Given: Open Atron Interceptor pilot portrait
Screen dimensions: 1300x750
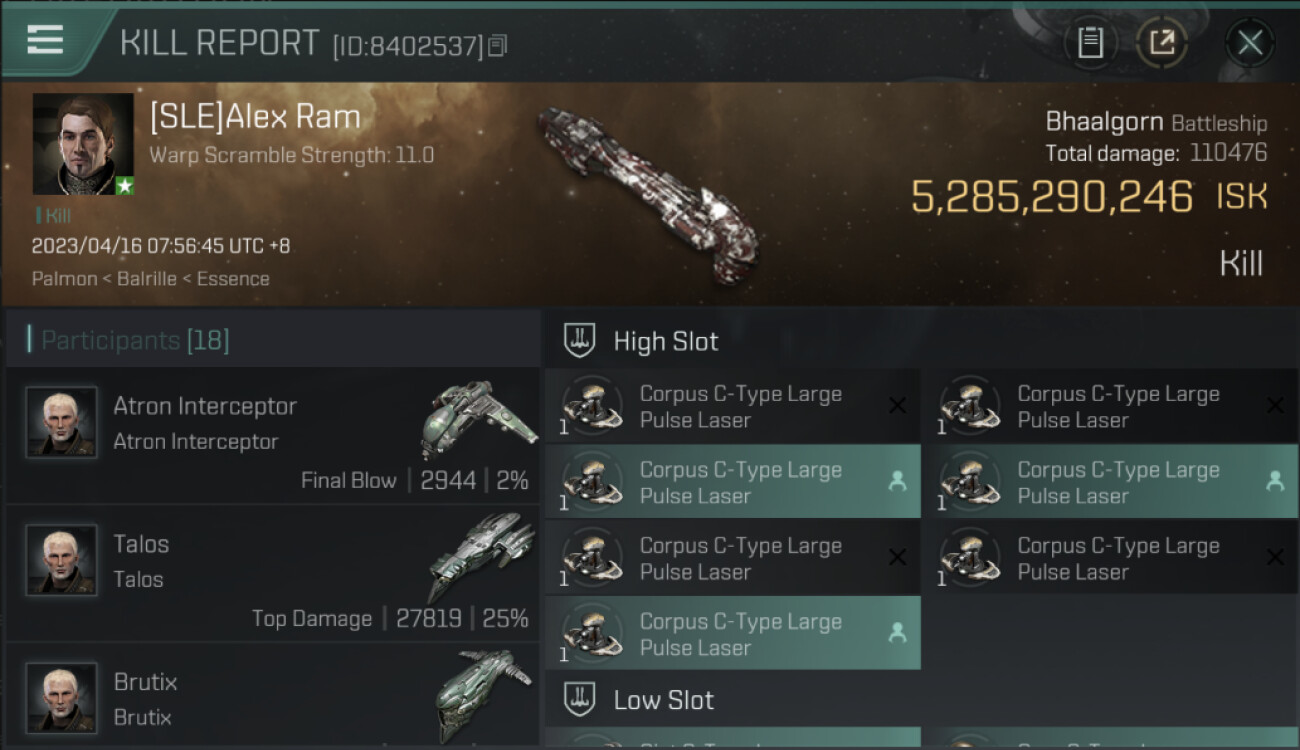Looking at the screenshot, I should coord(61,423).
